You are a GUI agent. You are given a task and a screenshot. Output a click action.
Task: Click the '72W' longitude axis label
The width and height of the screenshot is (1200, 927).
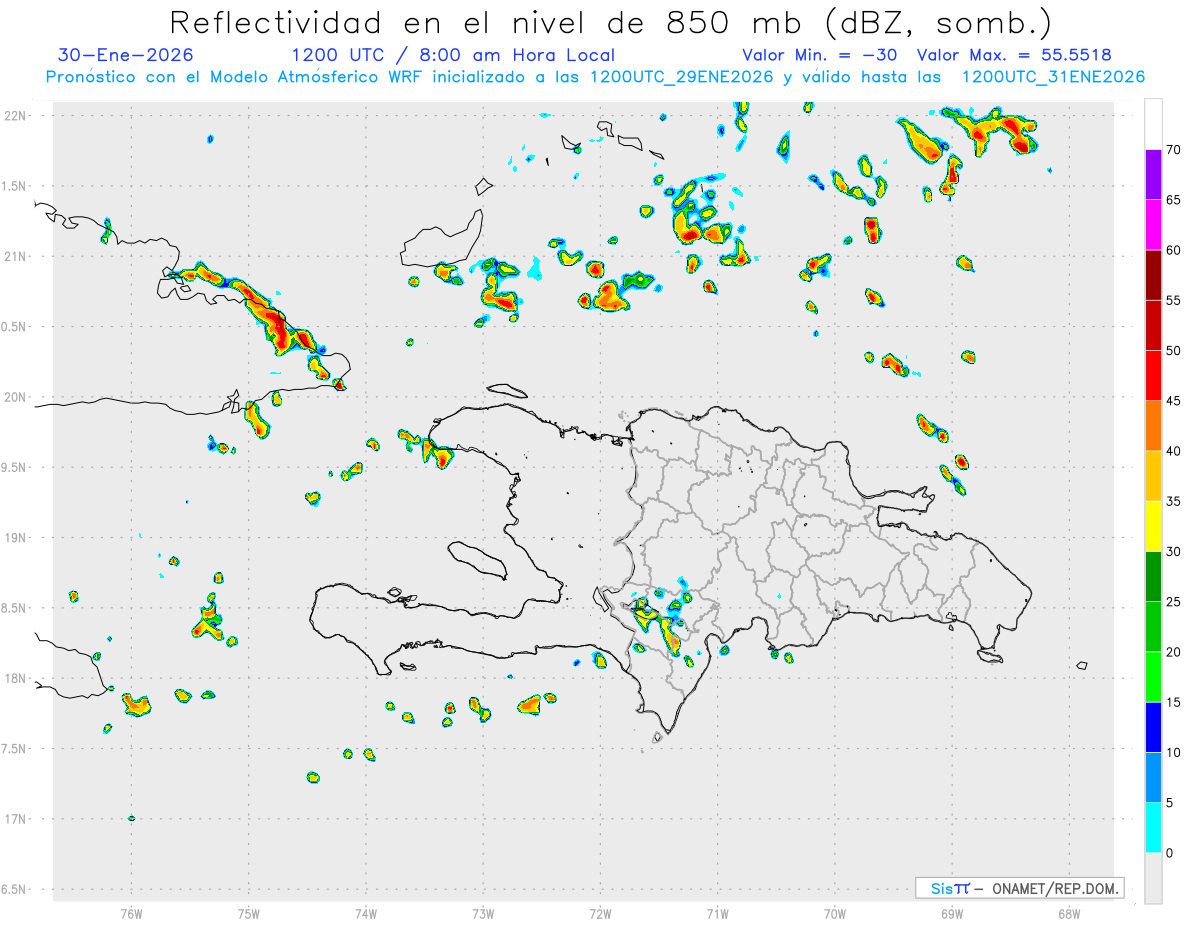tap(600, 914)
